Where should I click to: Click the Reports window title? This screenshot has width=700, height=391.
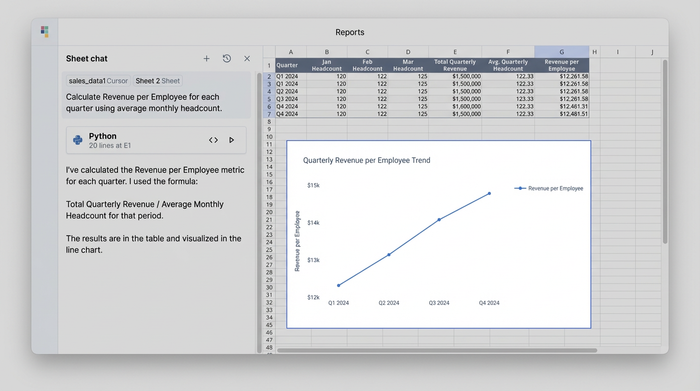tap(350, 32)
